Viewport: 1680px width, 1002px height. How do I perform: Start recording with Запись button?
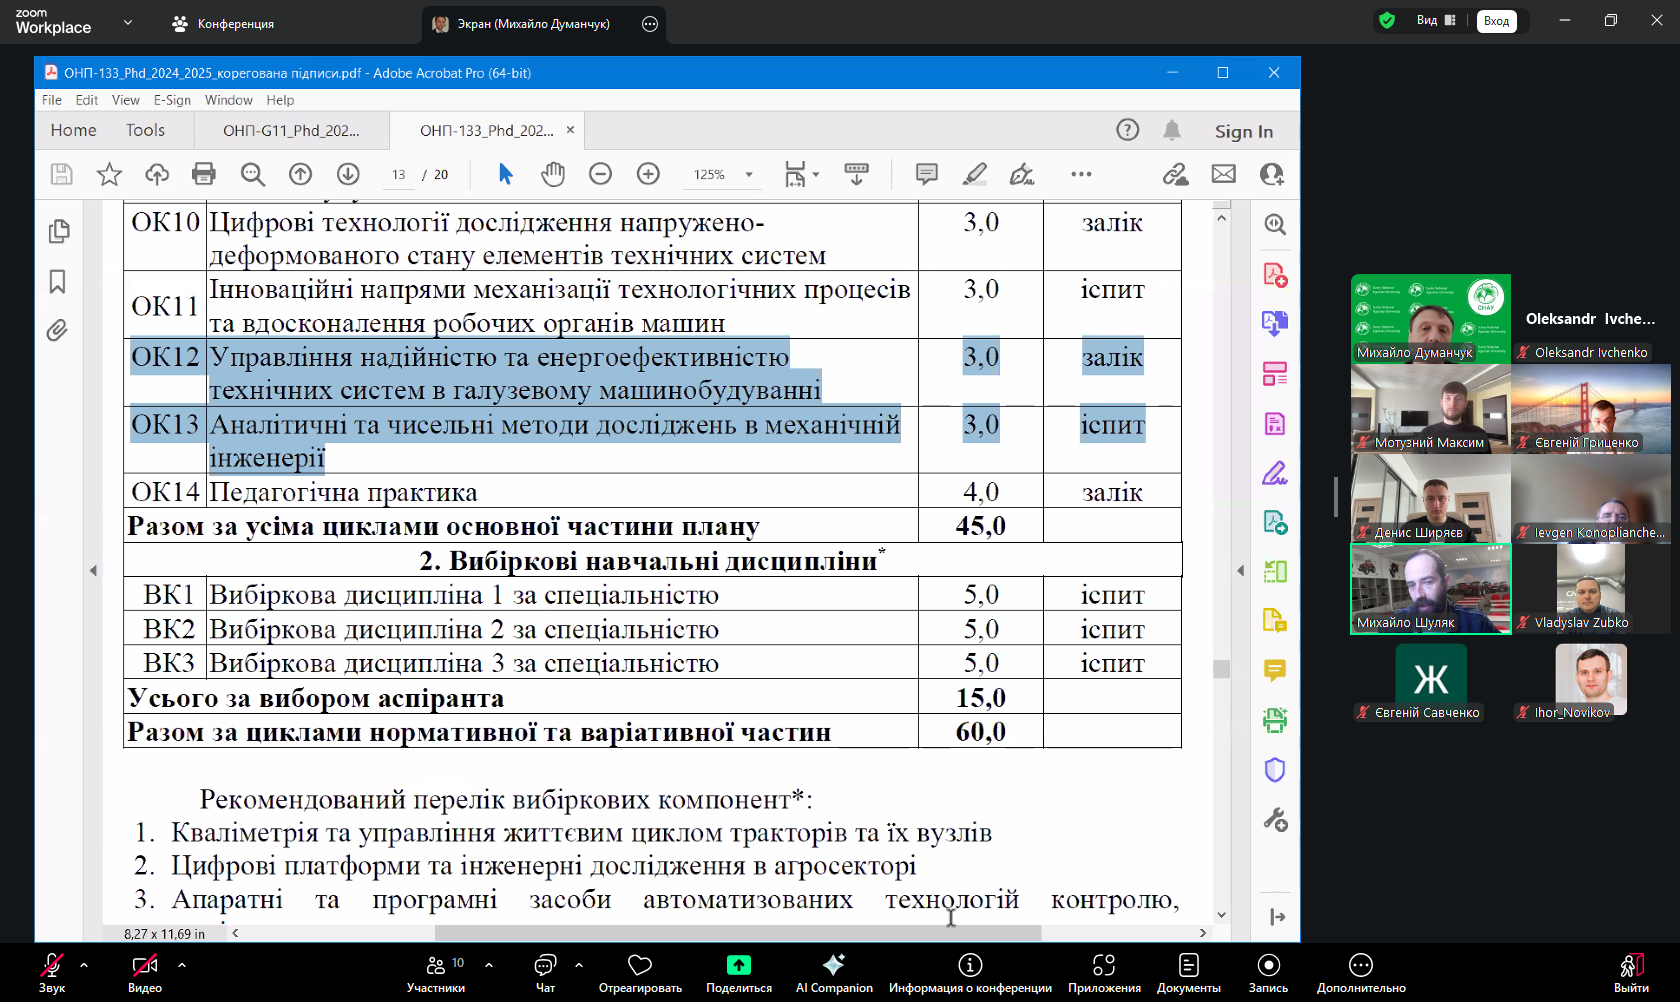point(1268,973)
